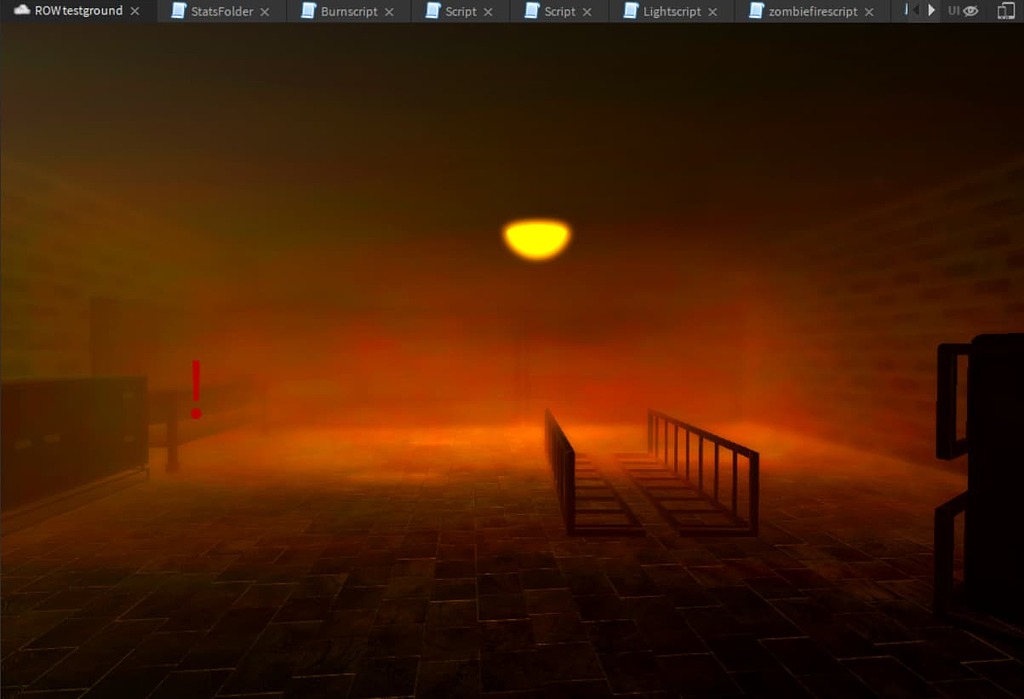
Task: Click the glowing yellow ceiling light
Action: (x=536, y=236)
